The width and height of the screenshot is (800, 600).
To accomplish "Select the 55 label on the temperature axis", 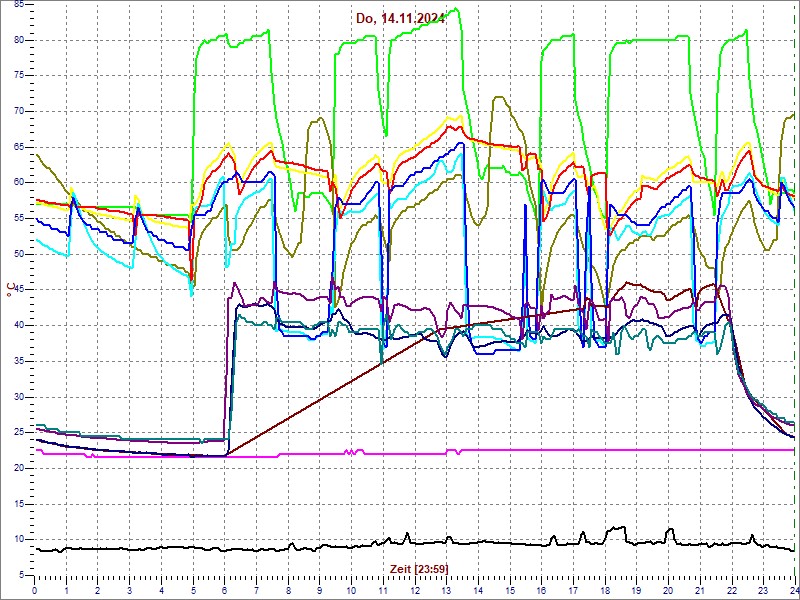I will click(19, 218).
